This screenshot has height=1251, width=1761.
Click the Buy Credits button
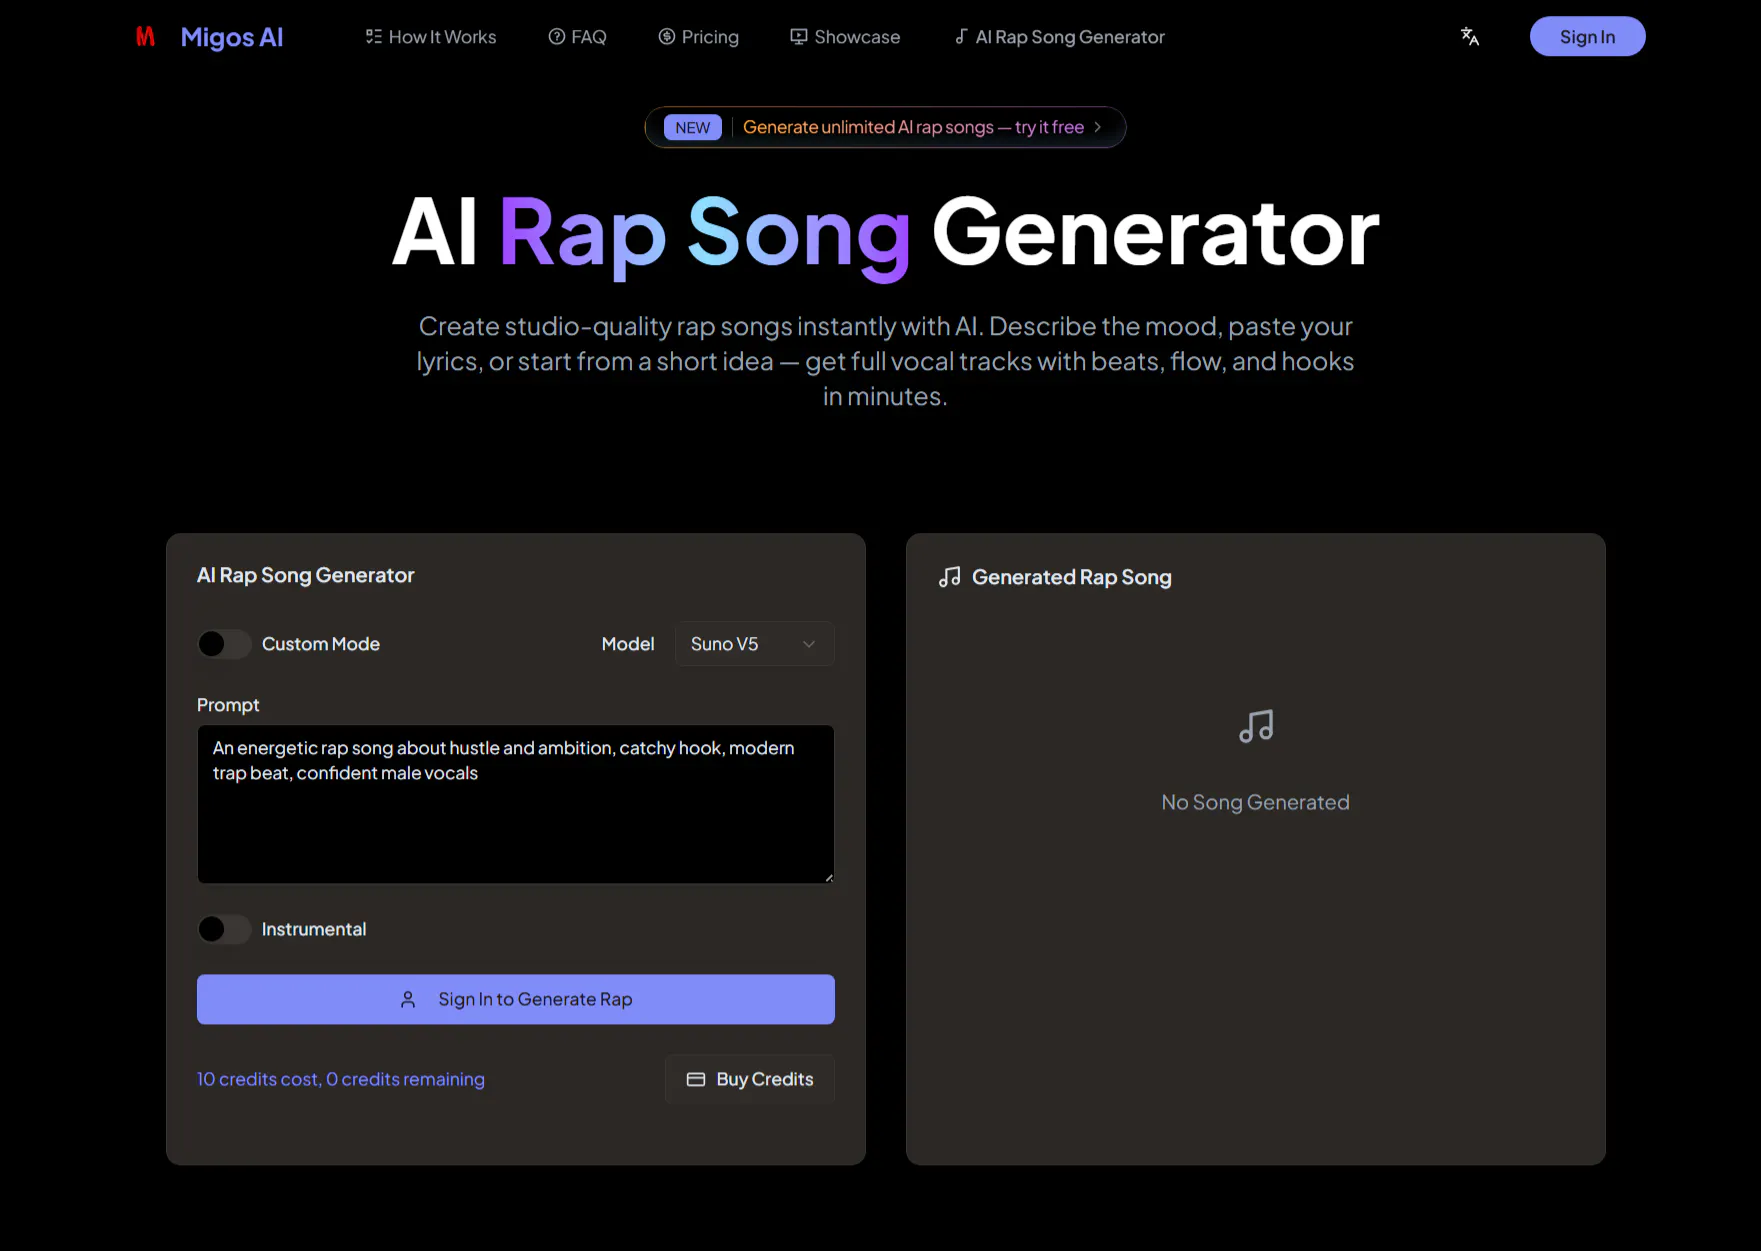click(750, 1079)
